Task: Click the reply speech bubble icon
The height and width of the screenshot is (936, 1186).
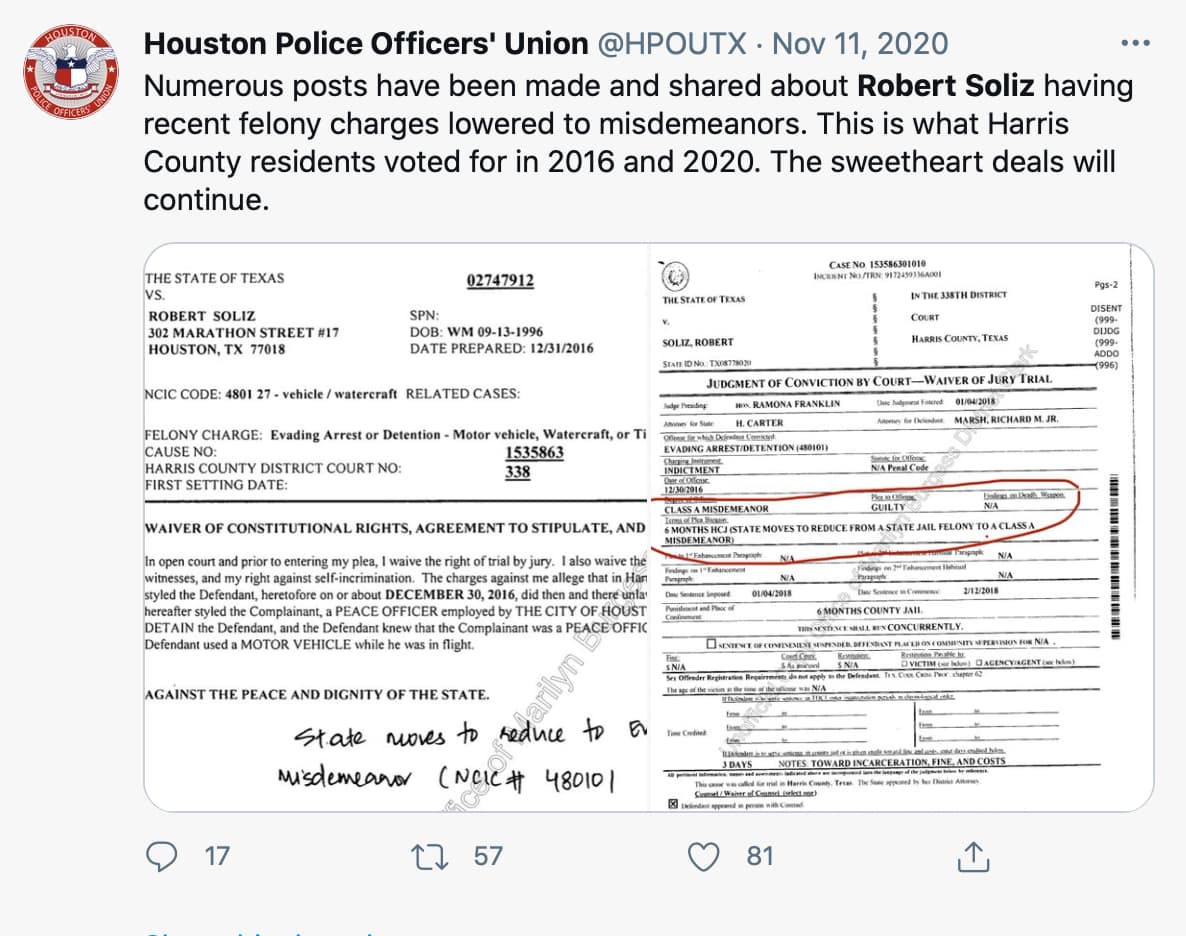Action: [162, 856]
